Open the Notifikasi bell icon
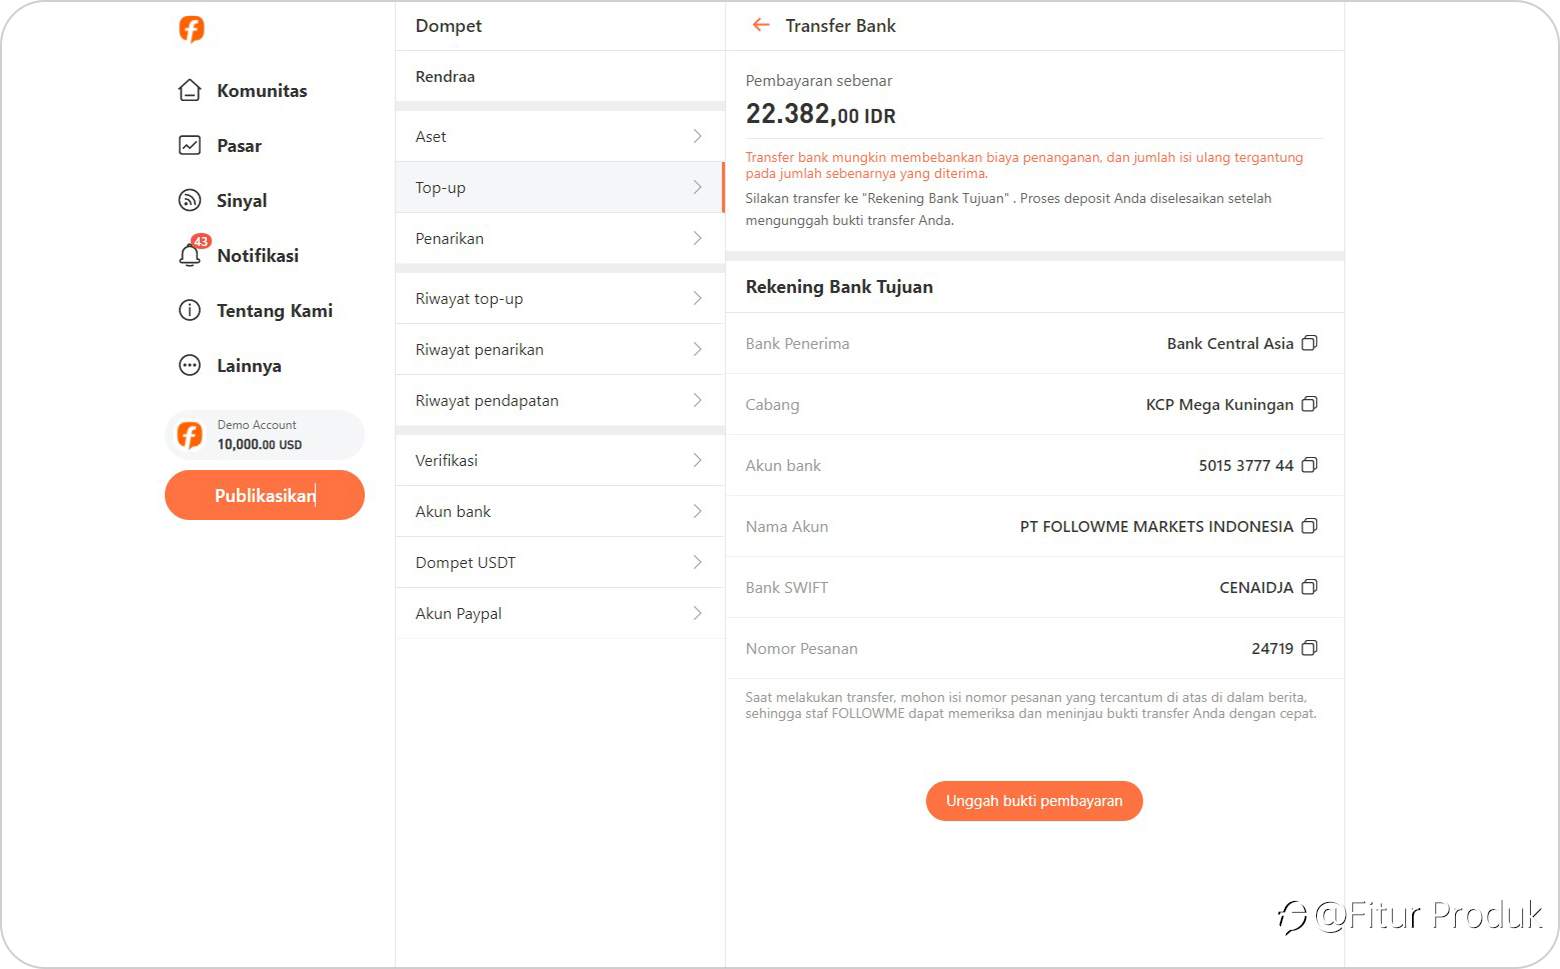1560x969 pixels. tap(189, 255)
